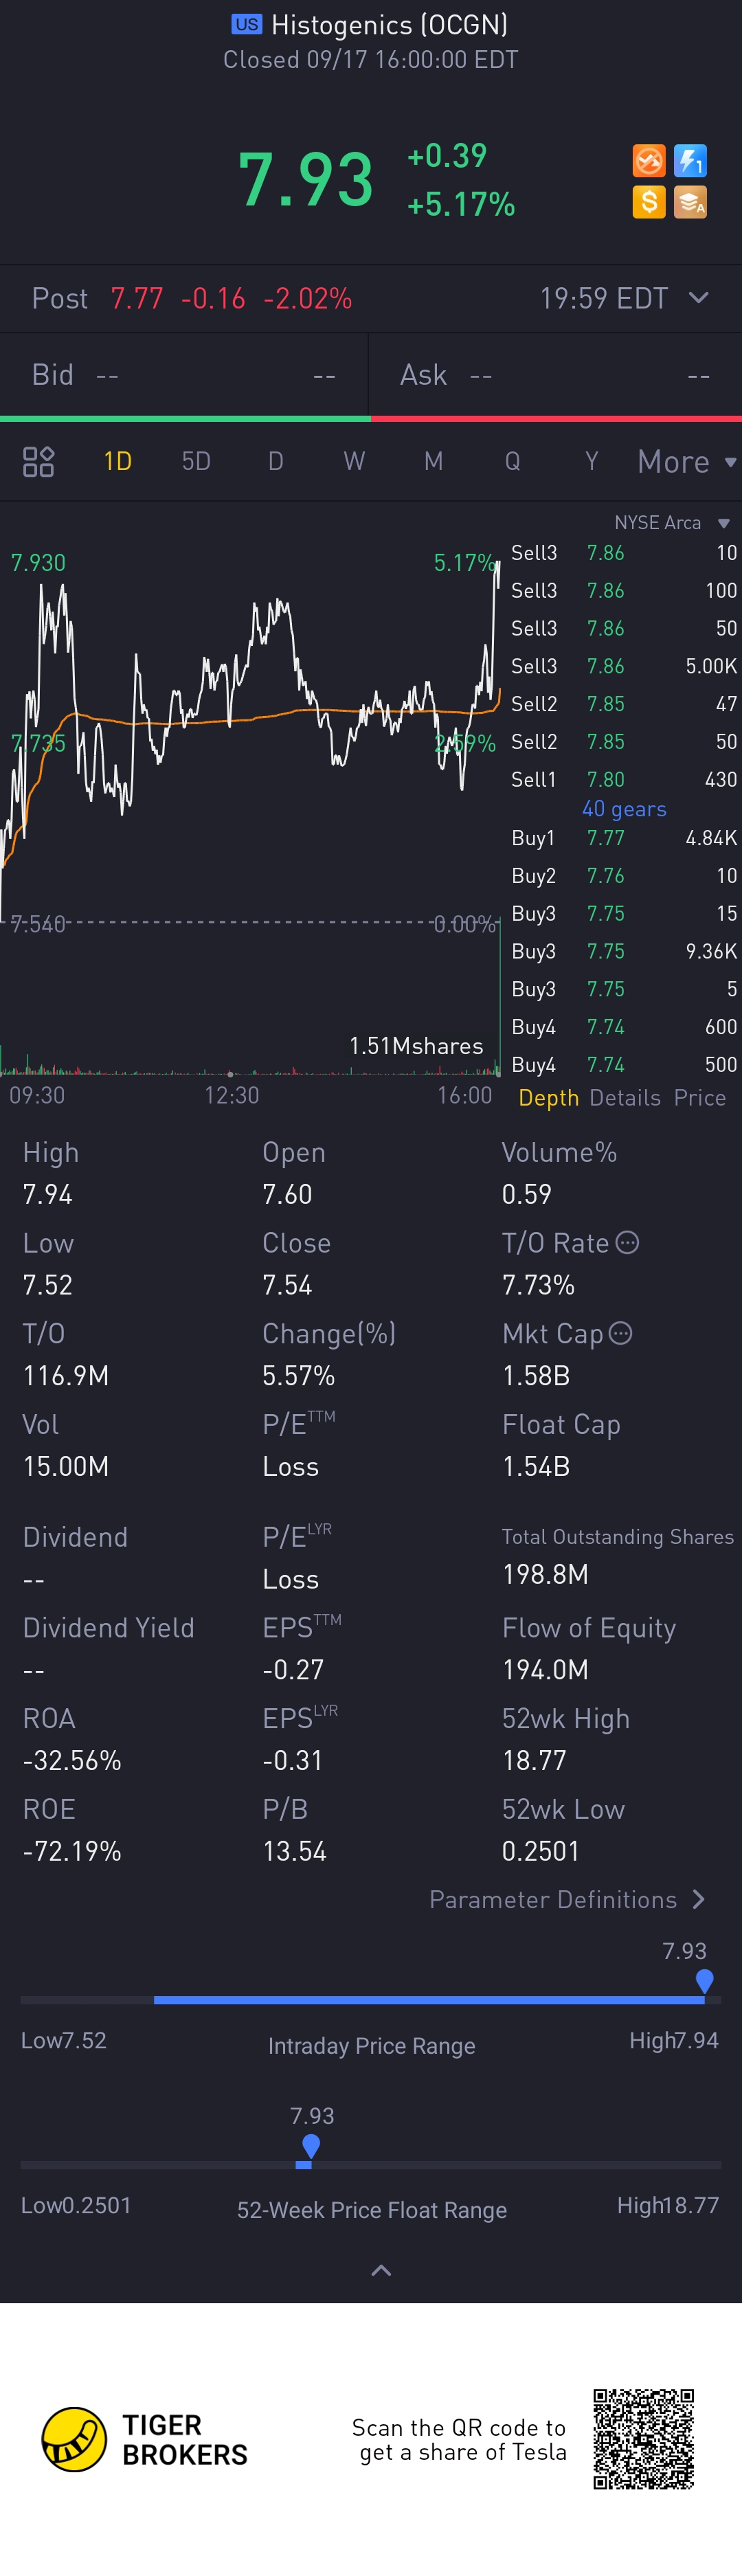Tap the info icon beside Mkt Cap
This screenshot has width=742, height=2576.
620,1334
